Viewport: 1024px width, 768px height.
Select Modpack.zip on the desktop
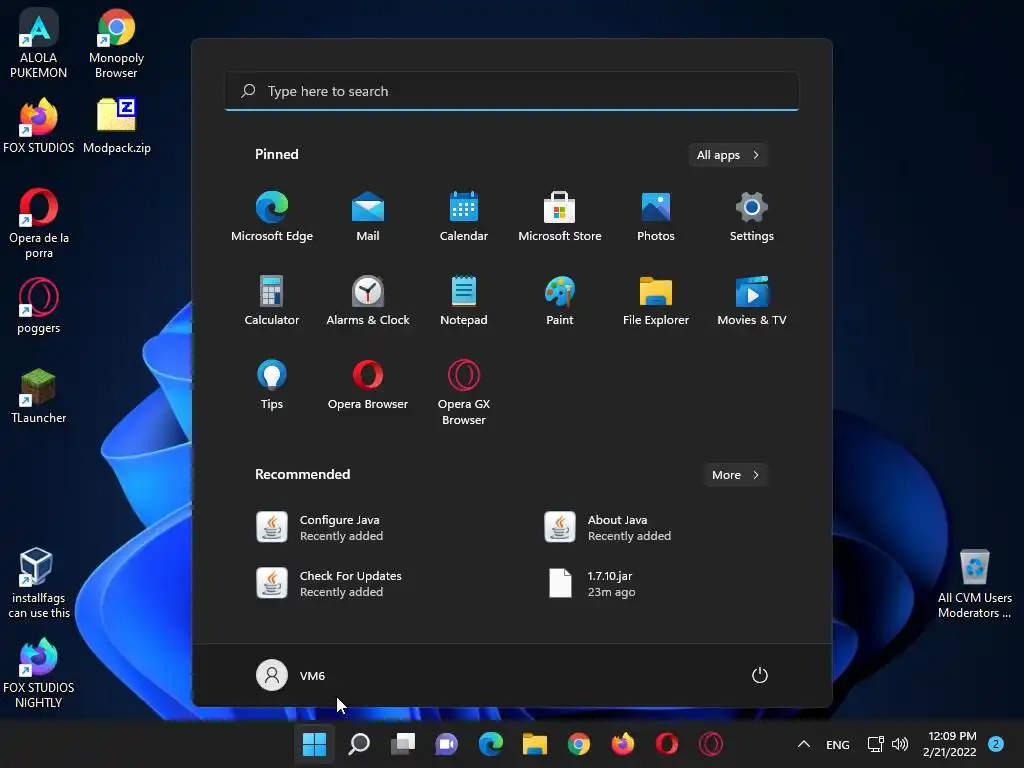coord(116,125)
